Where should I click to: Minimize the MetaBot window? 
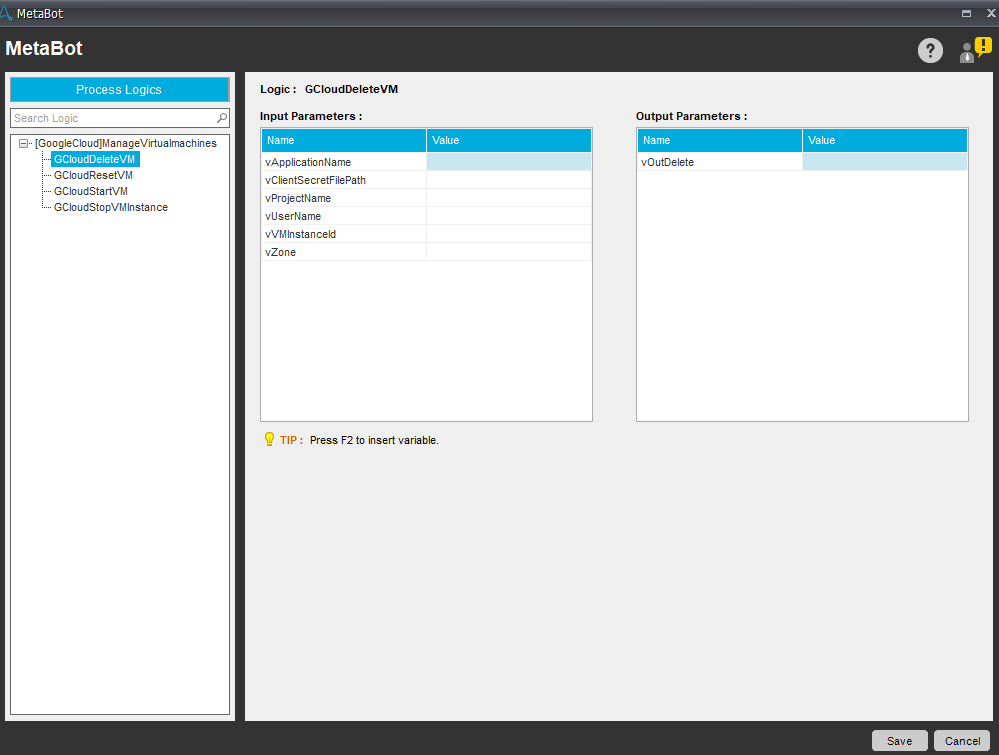click(x=966, y=13)
